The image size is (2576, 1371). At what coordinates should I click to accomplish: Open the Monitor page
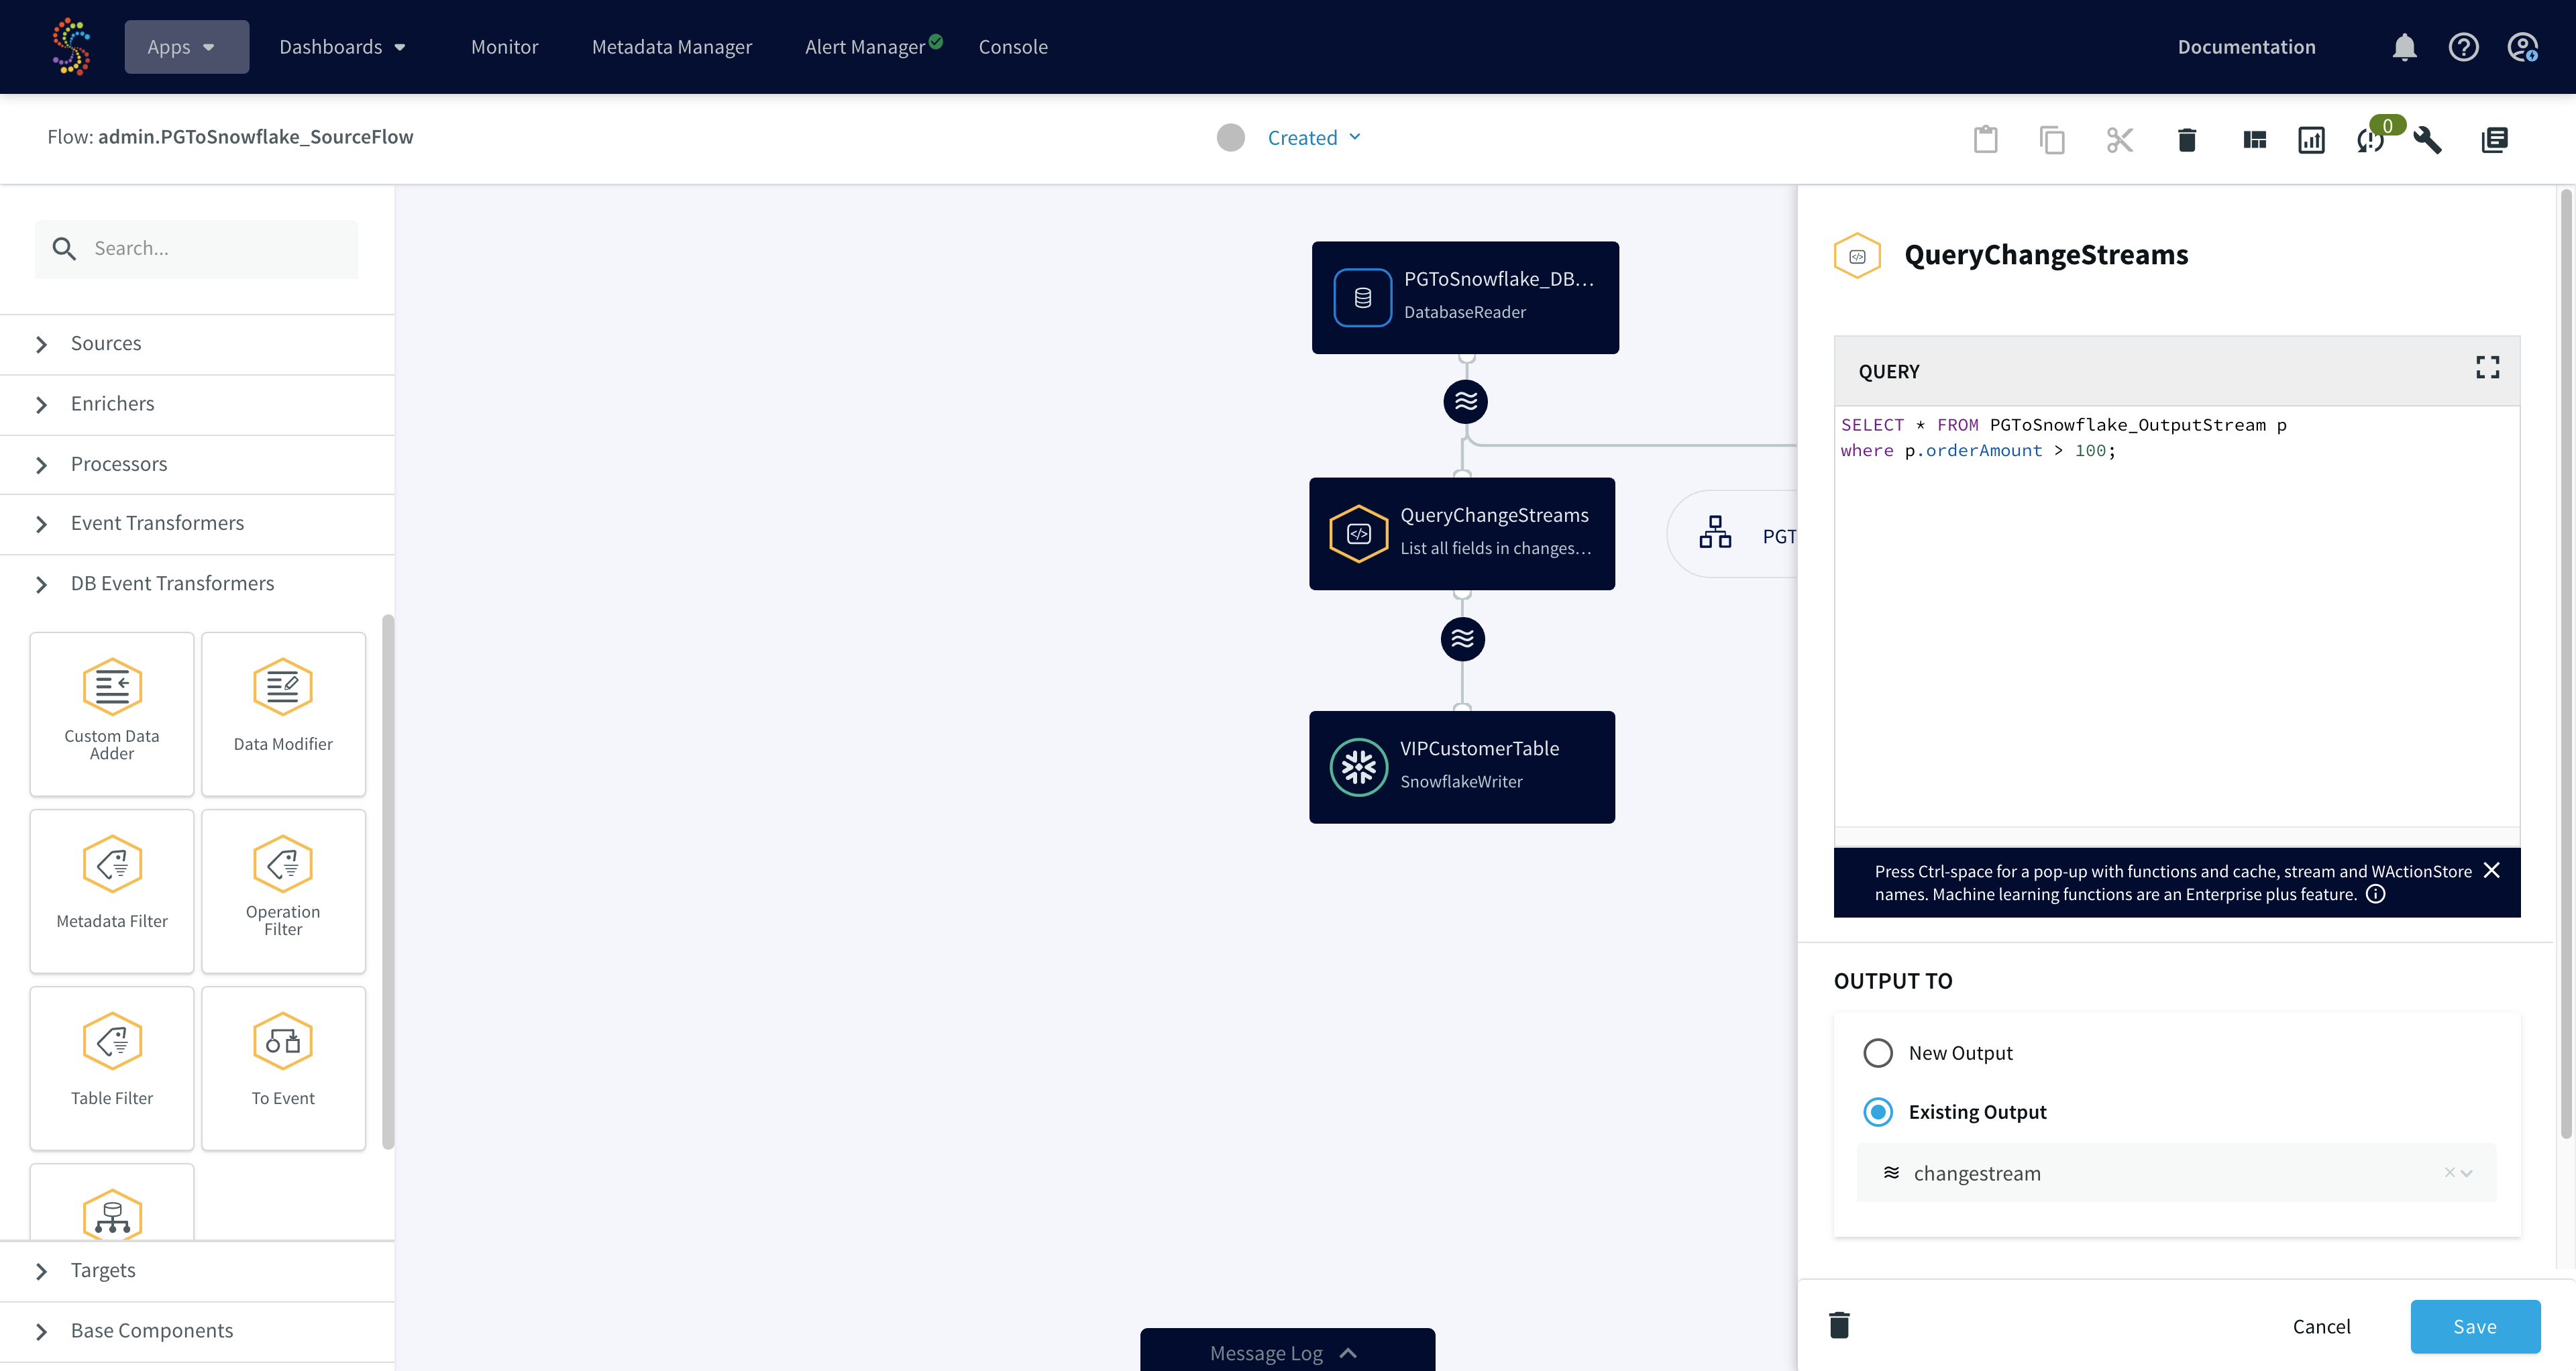tap(504, 47)
